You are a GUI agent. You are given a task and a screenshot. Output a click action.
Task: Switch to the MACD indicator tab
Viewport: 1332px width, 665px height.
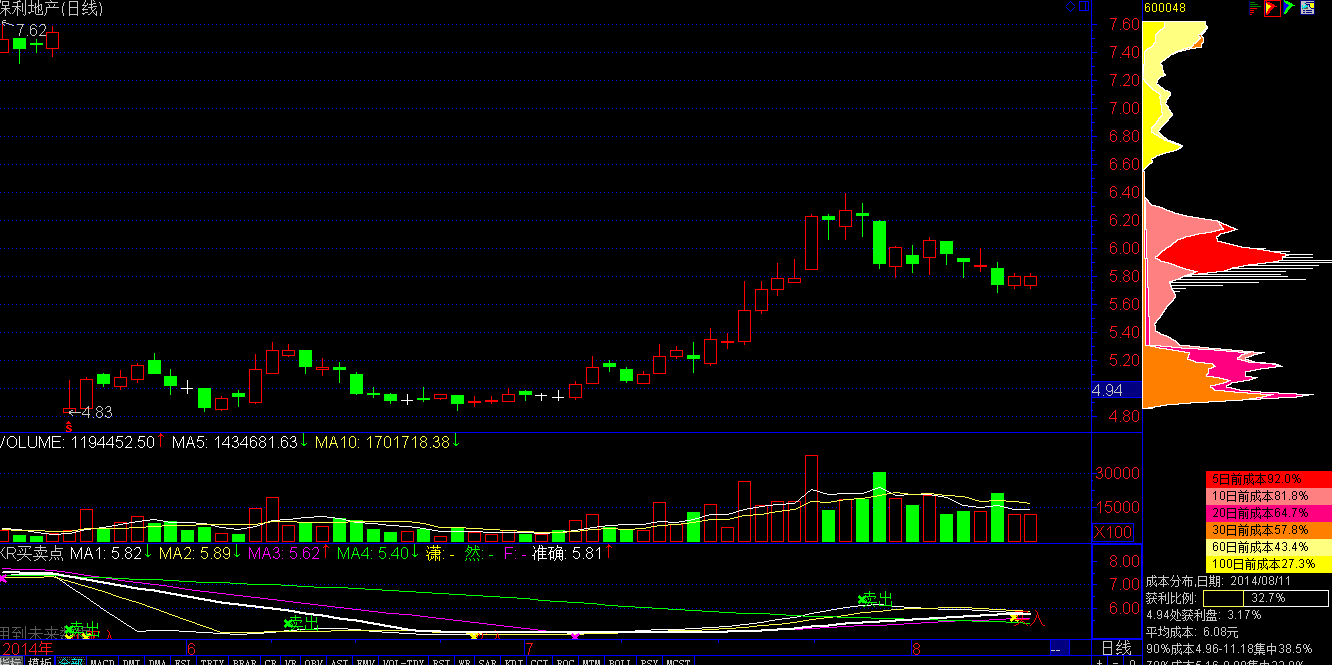pos(102,661)
